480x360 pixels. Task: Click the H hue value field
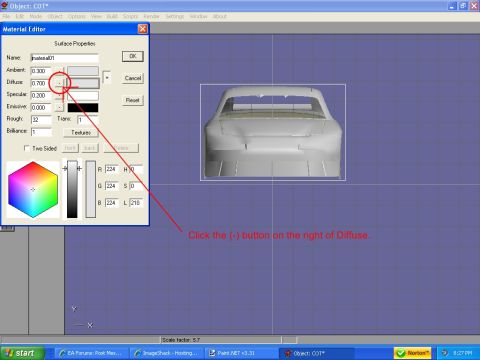click(136, 169)
